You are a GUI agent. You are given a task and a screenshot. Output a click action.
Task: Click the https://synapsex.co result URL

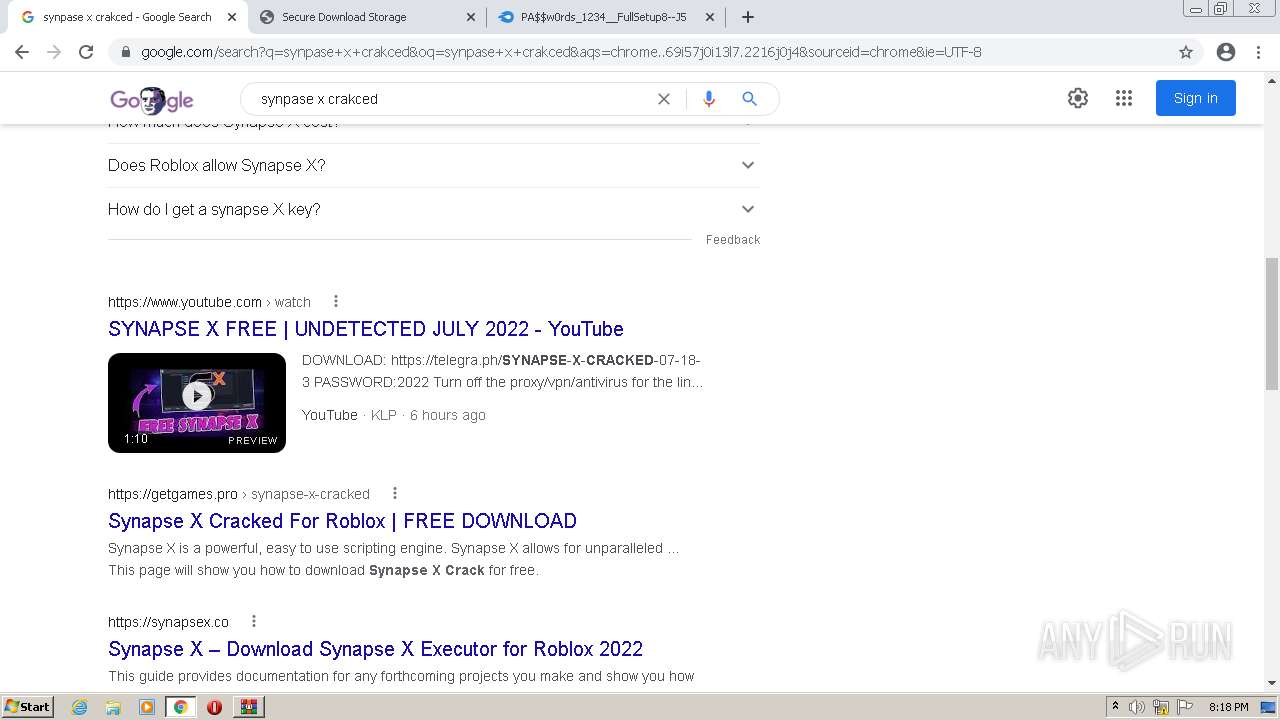(x=168, y=622)
